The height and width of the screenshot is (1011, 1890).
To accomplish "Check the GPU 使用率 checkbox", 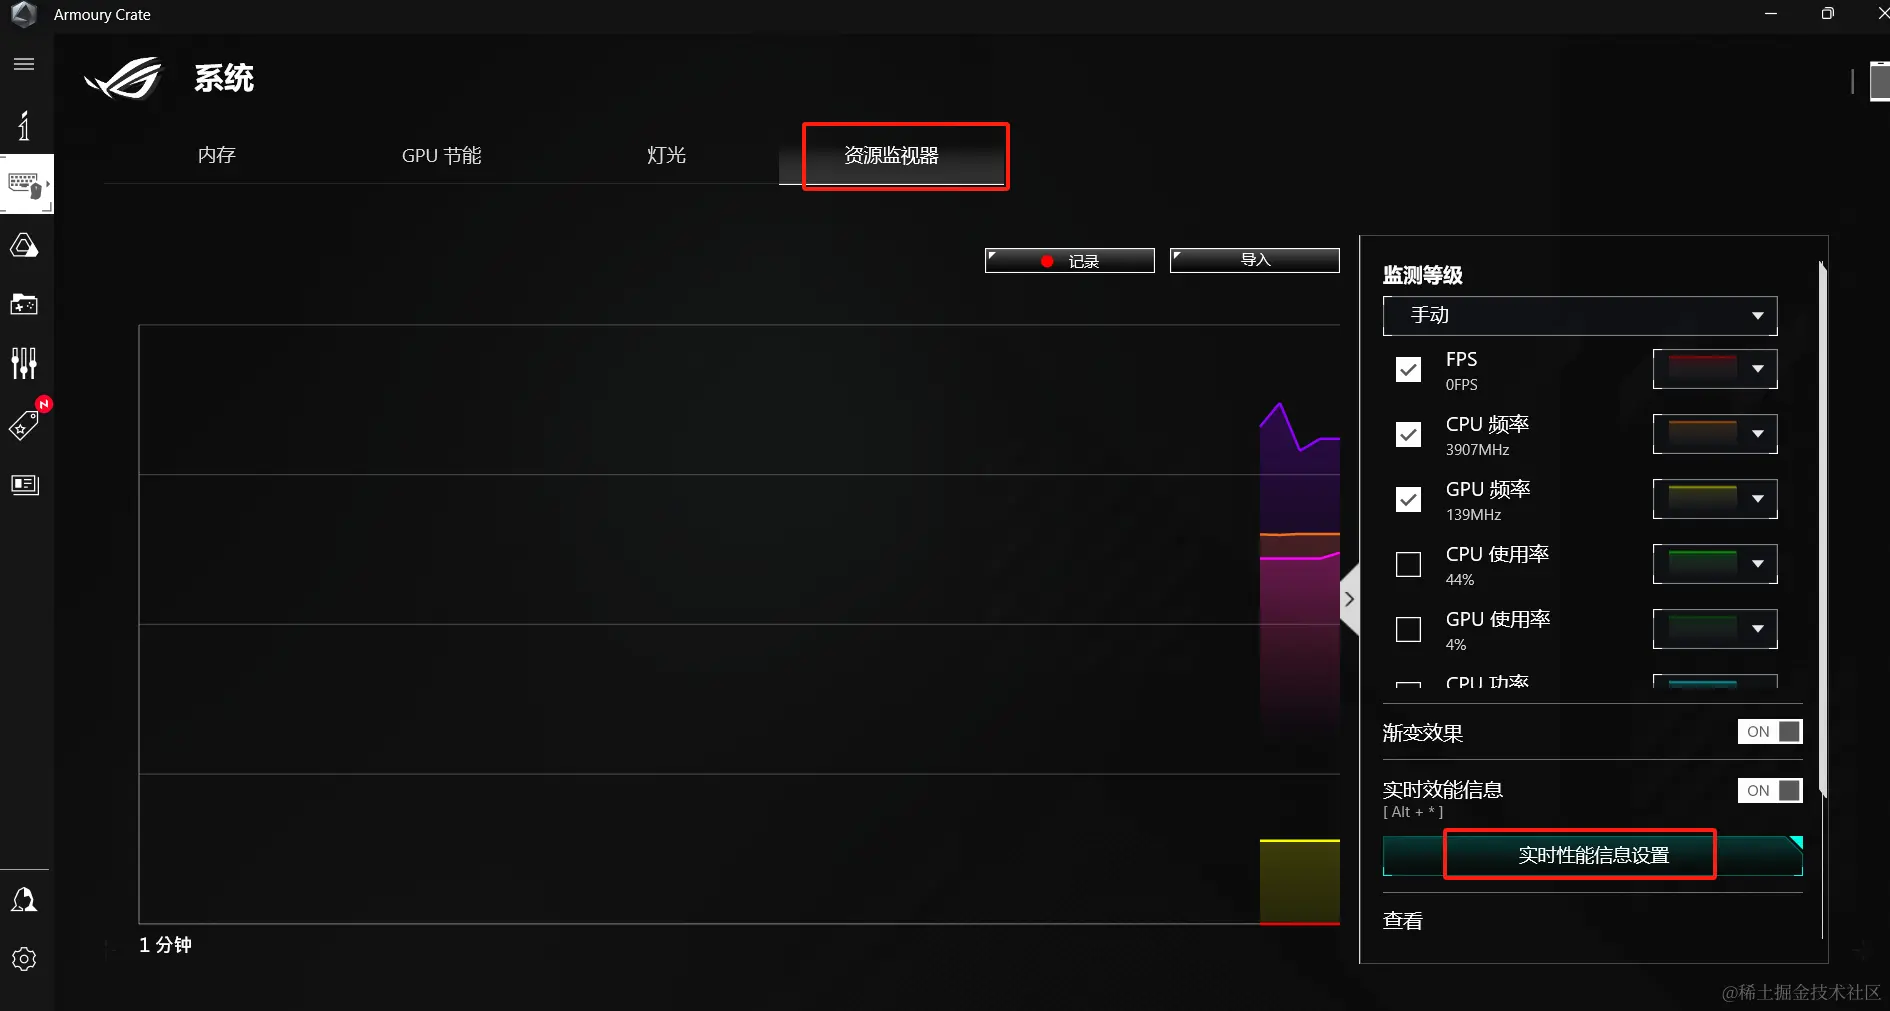I will click(1408, 630).
